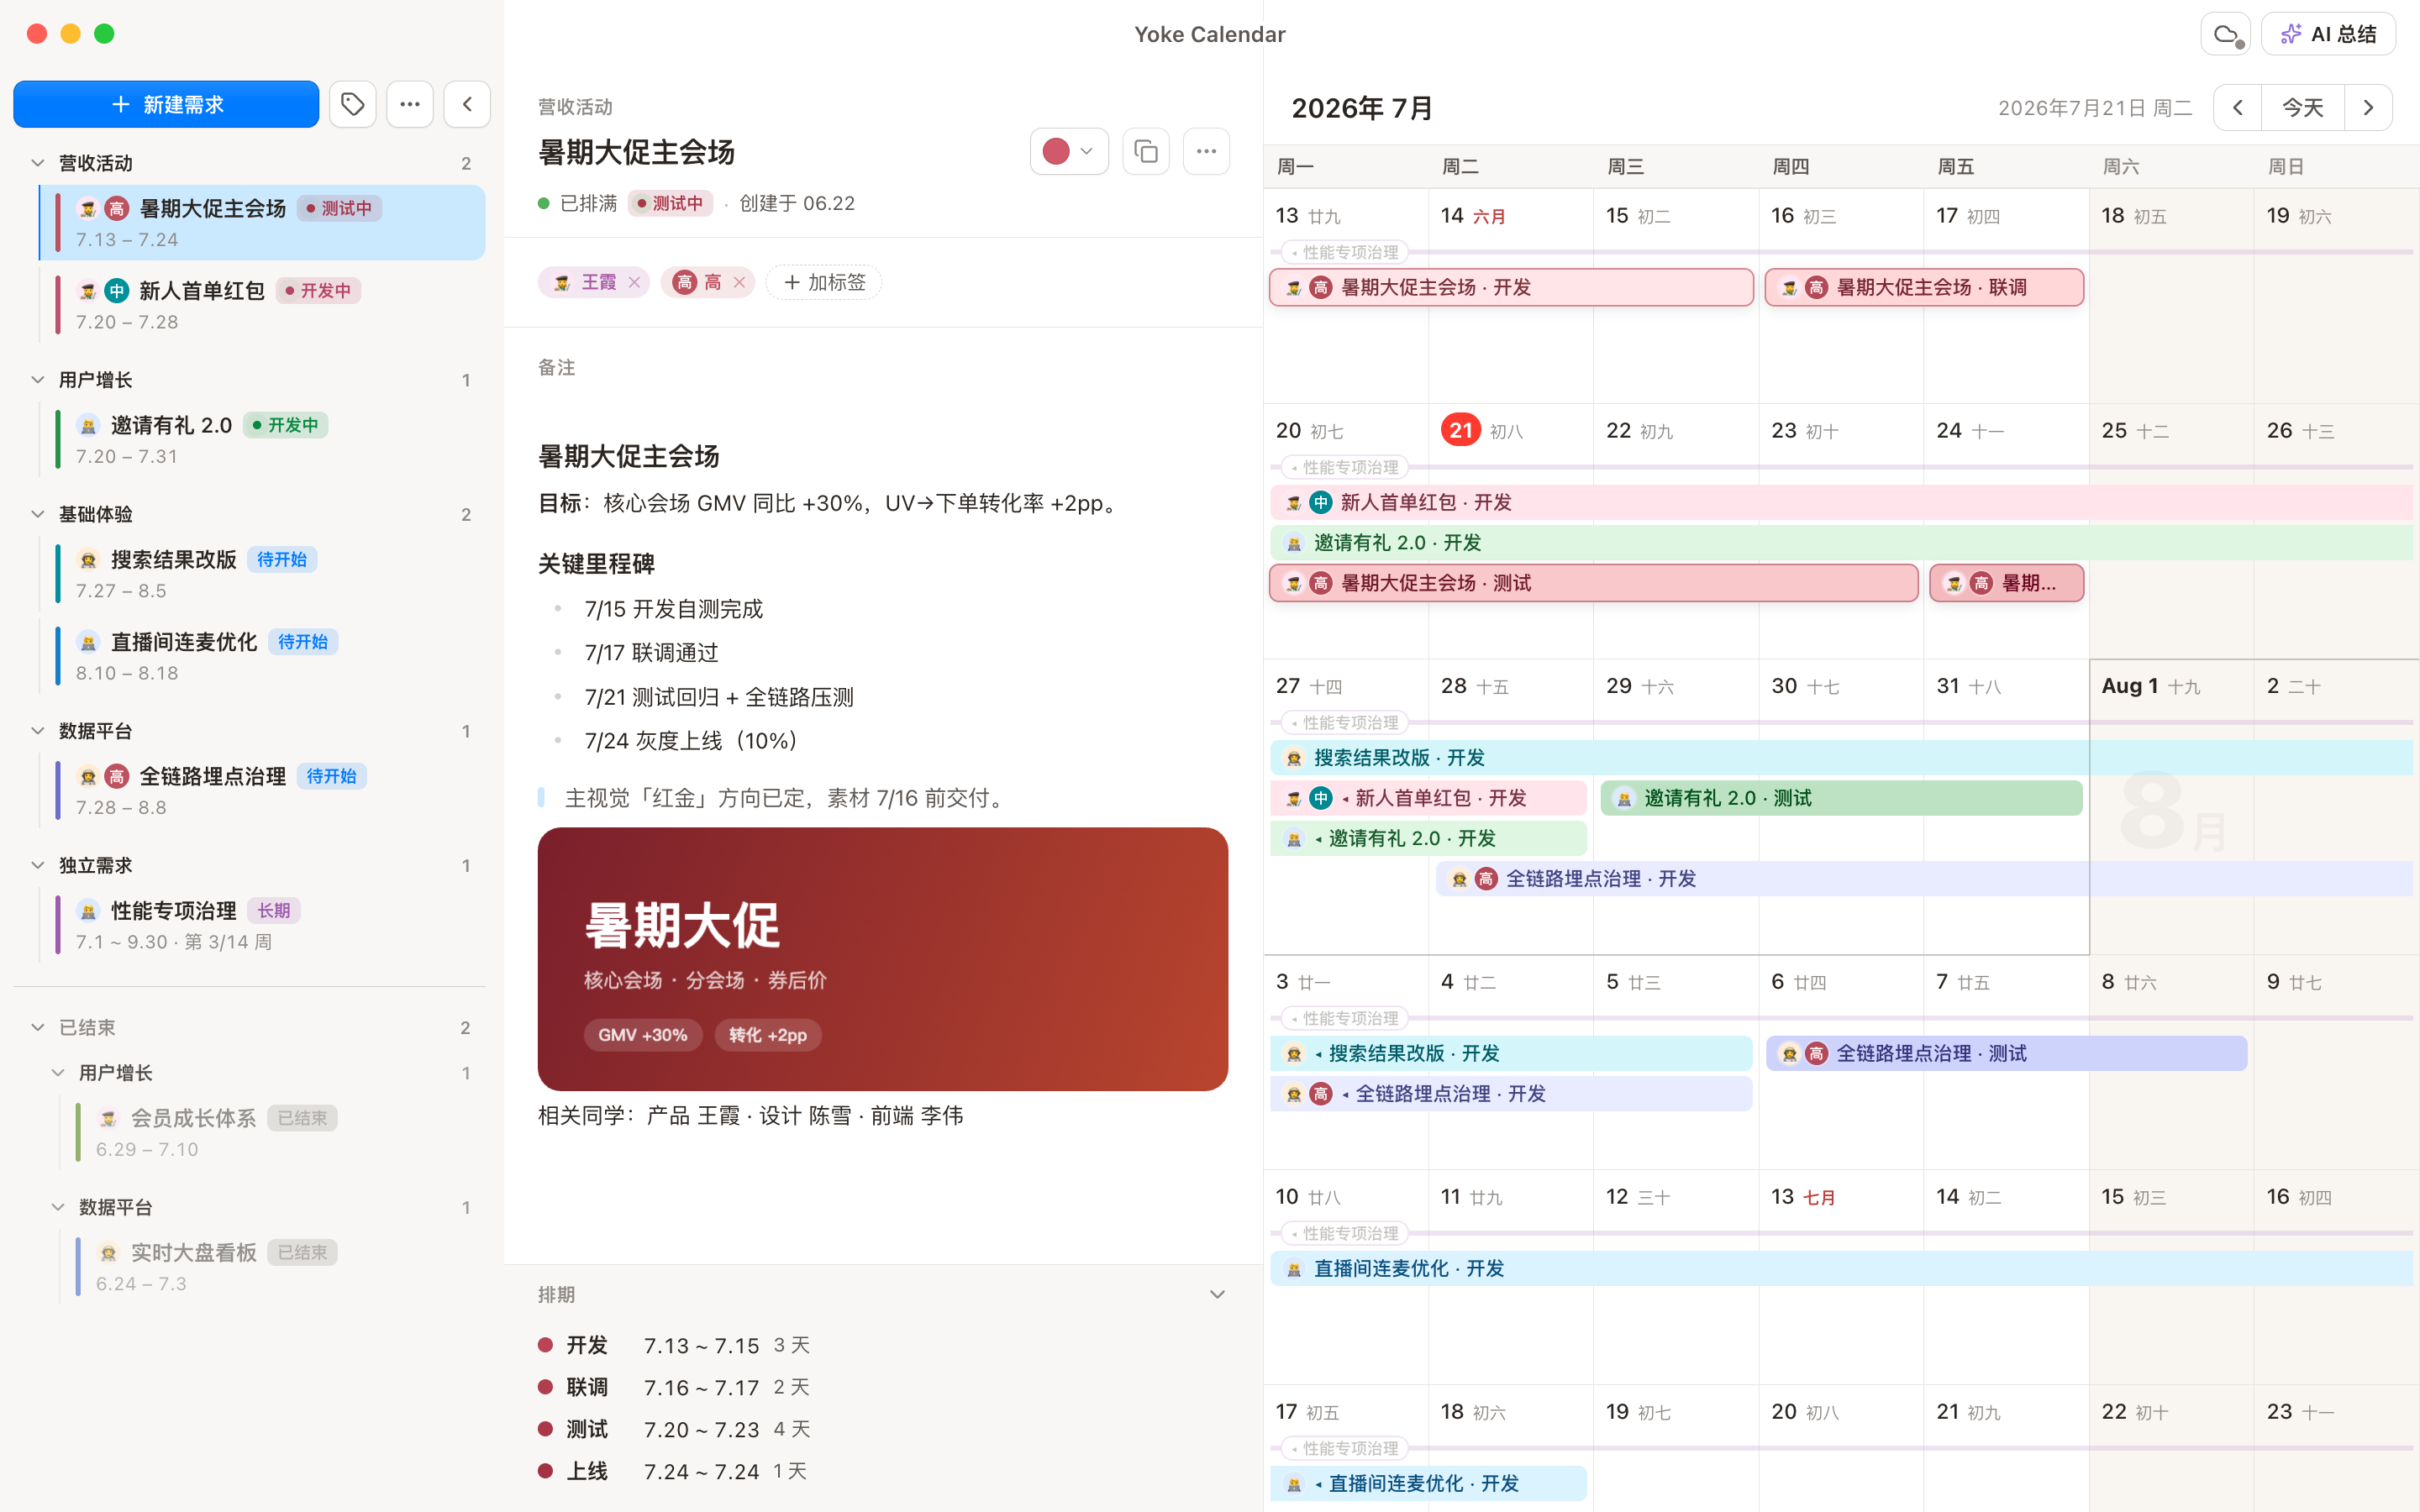Select 全链路埋点治理 in the sidebar
The width and height of the screenshot is (2420, 1512).
(x=263, y=790)
